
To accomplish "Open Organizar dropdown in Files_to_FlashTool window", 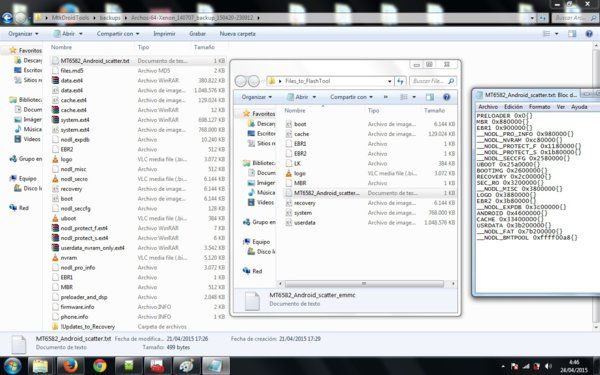I will (x=257, y=97).
